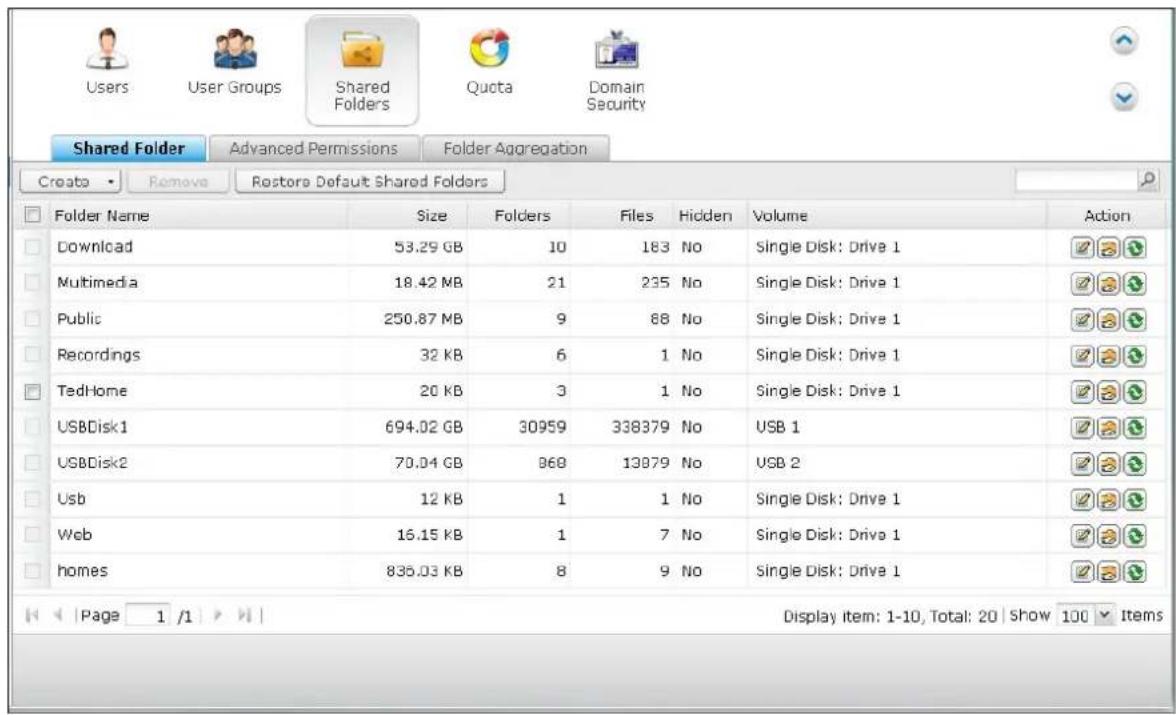The image size is (1176, 715).
Task: Click the down-arrow circle button
Action: point(1124,98)
